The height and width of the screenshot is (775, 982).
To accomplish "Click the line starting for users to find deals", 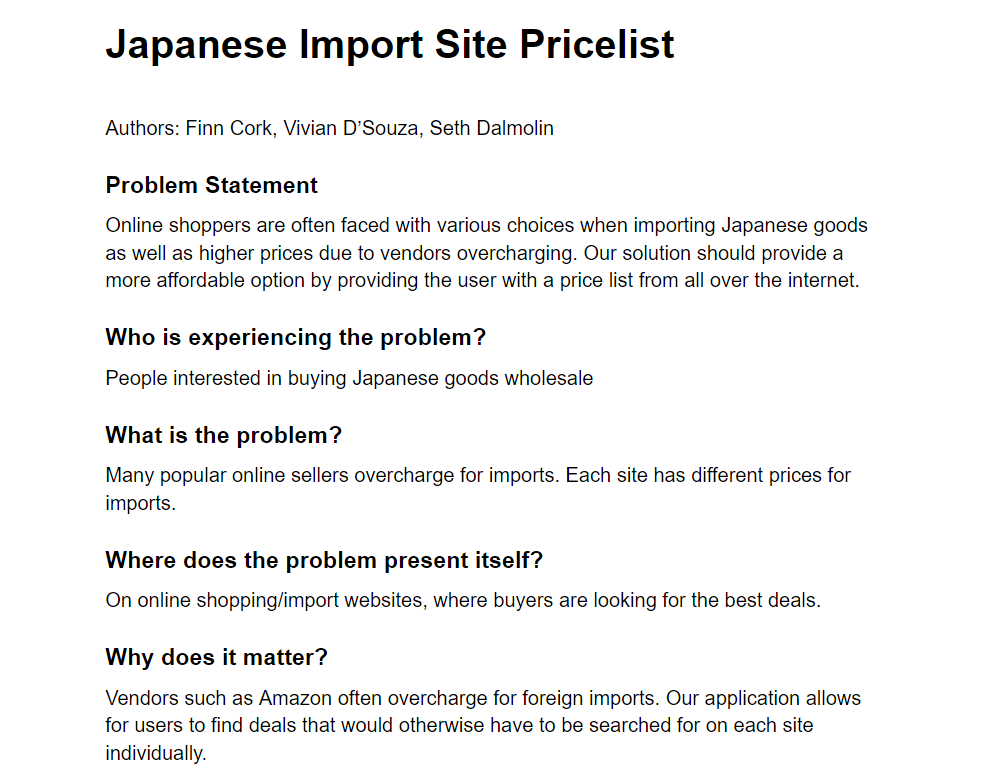I will tap(459, 726).
